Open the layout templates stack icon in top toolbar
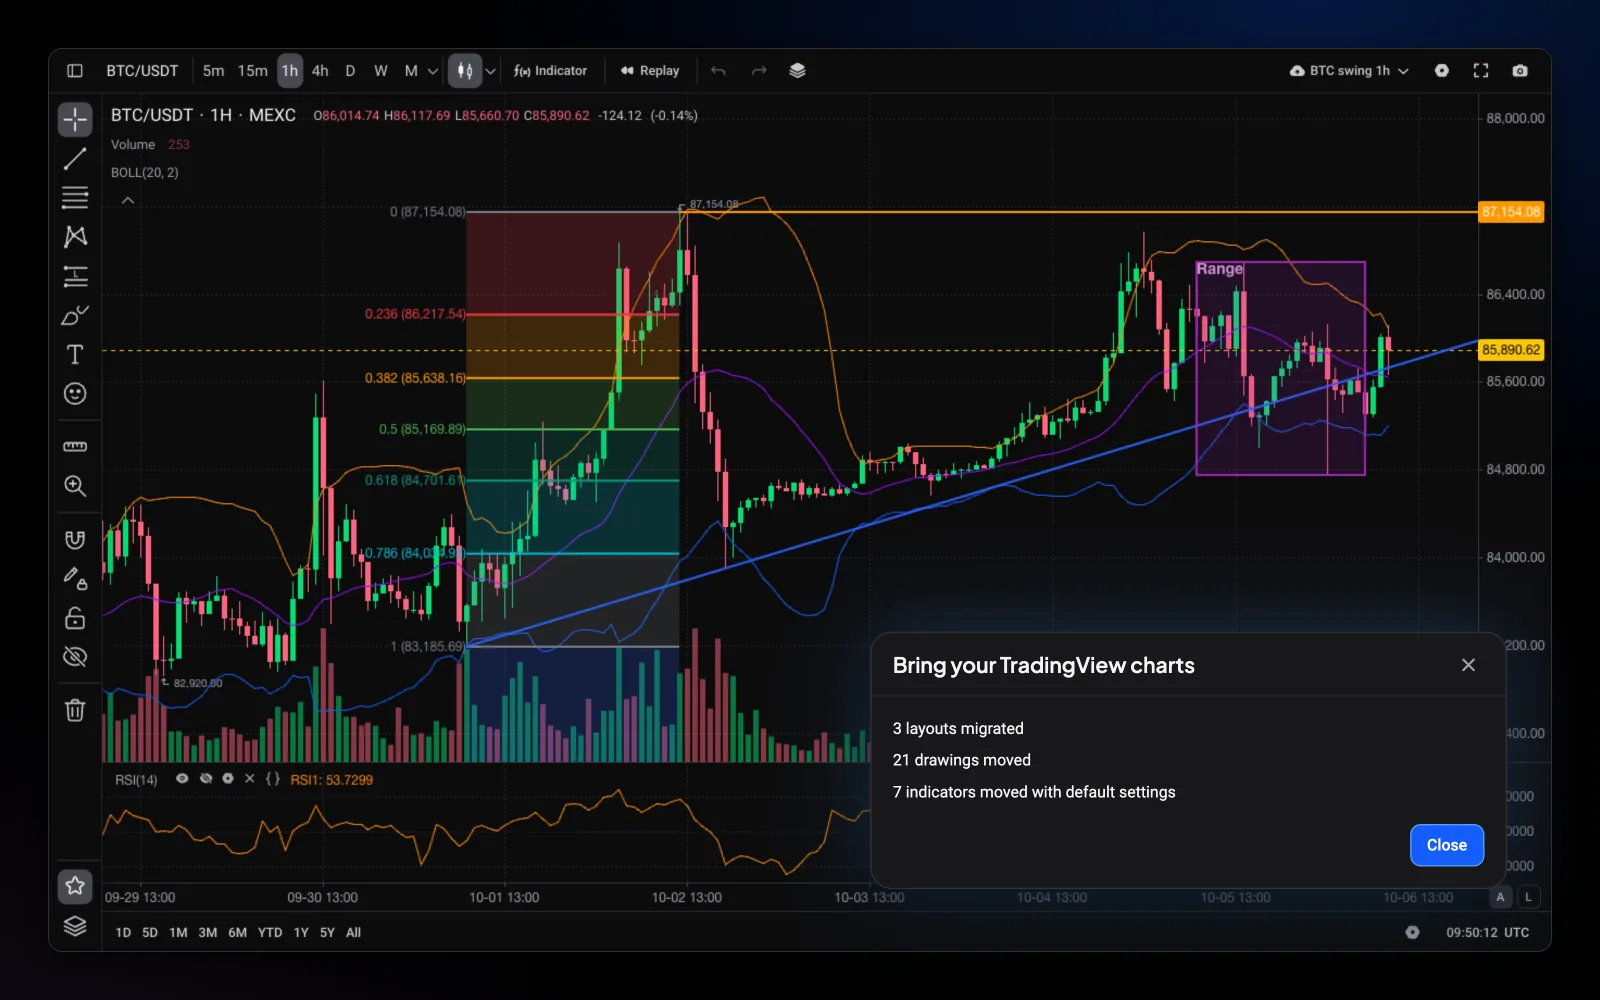This screenshot has width=1600, height=1000. (x=797, y=71)
